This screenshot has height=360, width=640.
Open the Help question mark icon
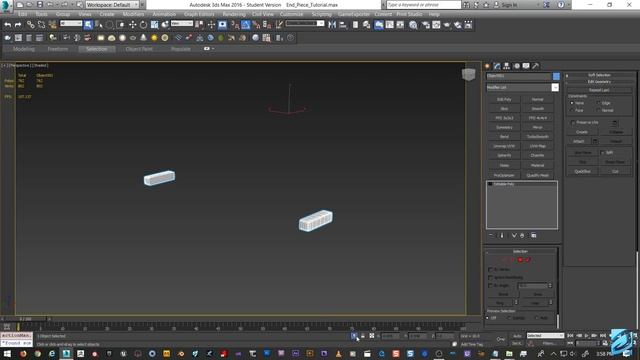pyautogui.click(x=561, y=5)
